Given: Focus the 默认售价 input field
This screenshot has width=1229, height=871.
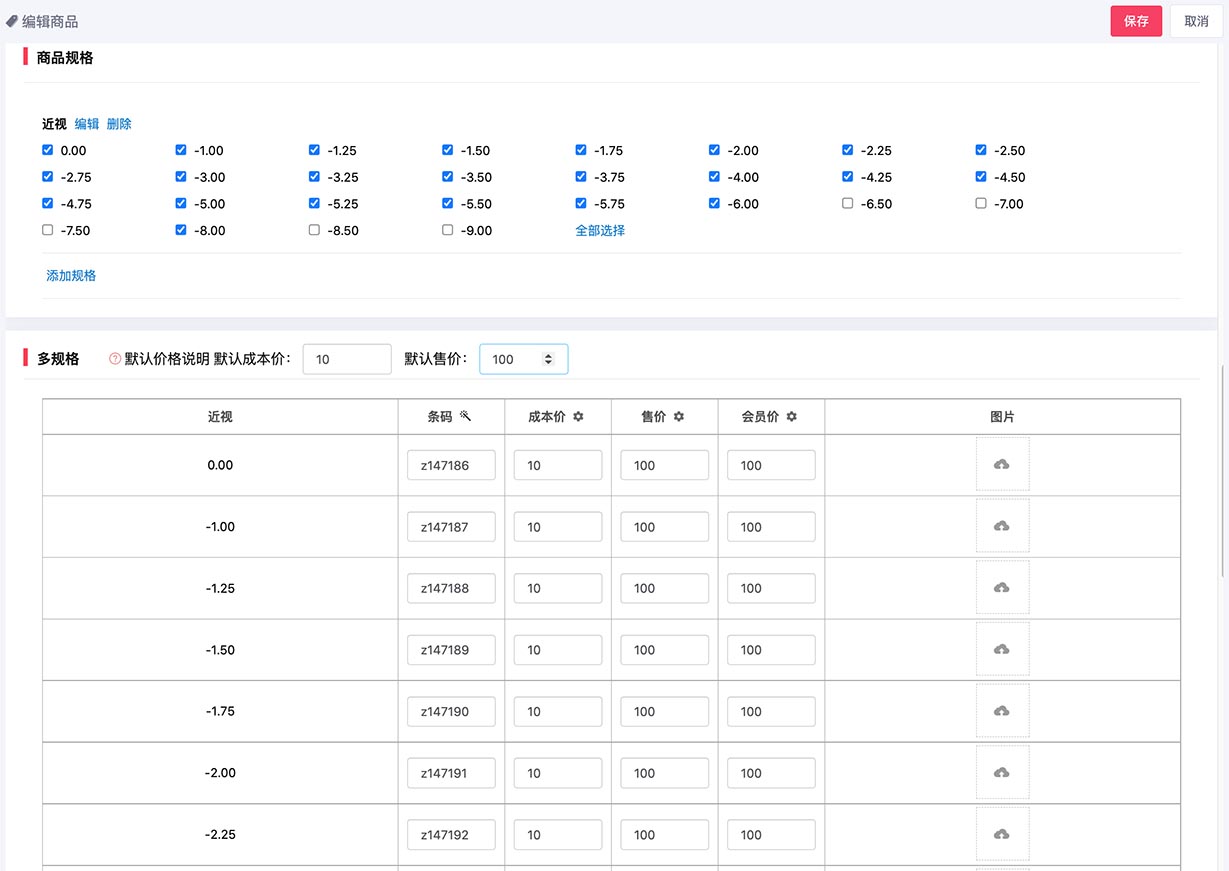Looking at the screenshot, I should 524,359.
